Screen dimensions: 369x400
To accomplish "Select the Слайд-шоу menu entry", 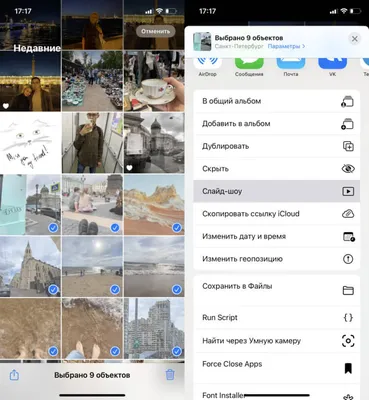I will [x=277, y=191].
